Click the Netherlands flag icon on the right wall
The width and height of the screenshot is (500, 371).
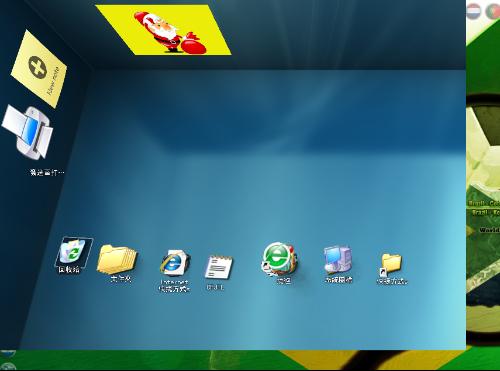click(473, 11)
